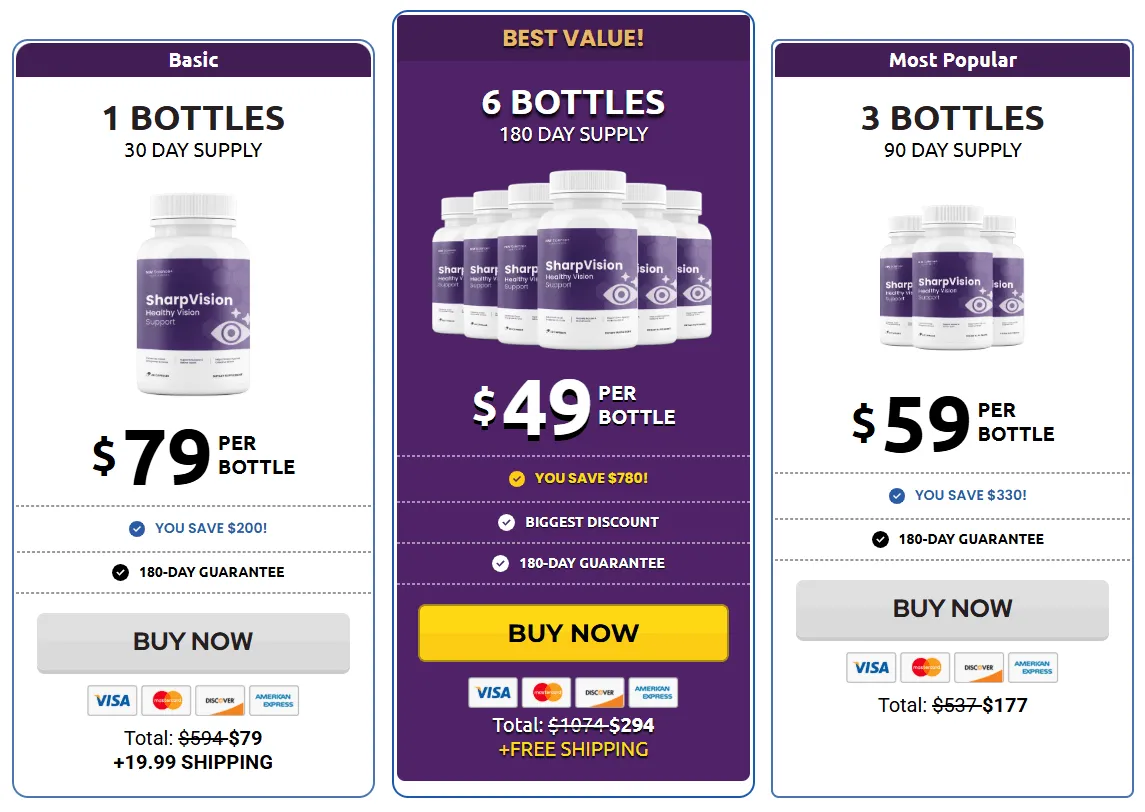Click Mastercard icon under 6 bottles plan
The height and width of the screenshot is (812, 1145).
tap(546, 692)
